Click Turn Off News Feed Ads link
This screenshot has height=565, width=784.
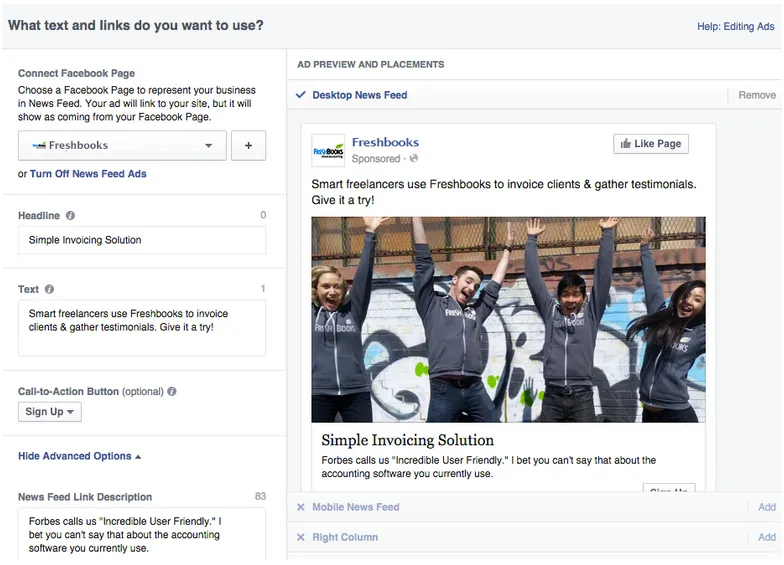click(x=88, y=174)
